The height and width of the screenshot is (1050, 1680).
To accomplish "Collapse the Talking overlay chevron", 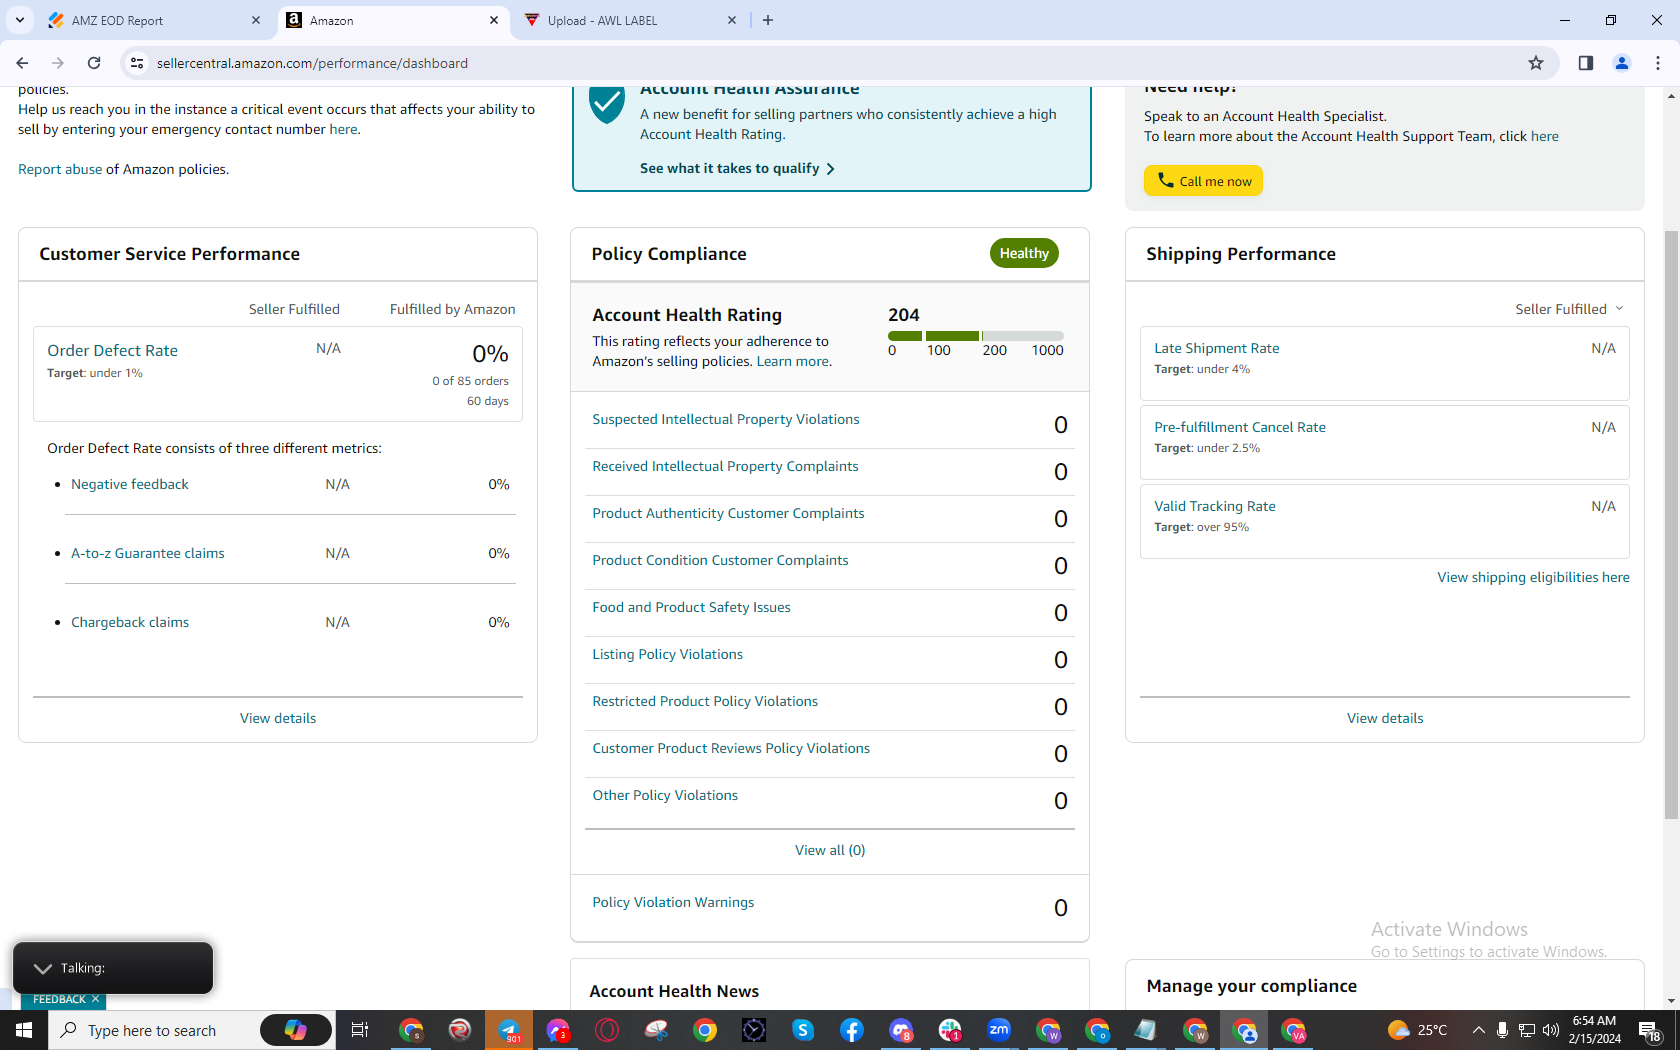I will (42, 968).
